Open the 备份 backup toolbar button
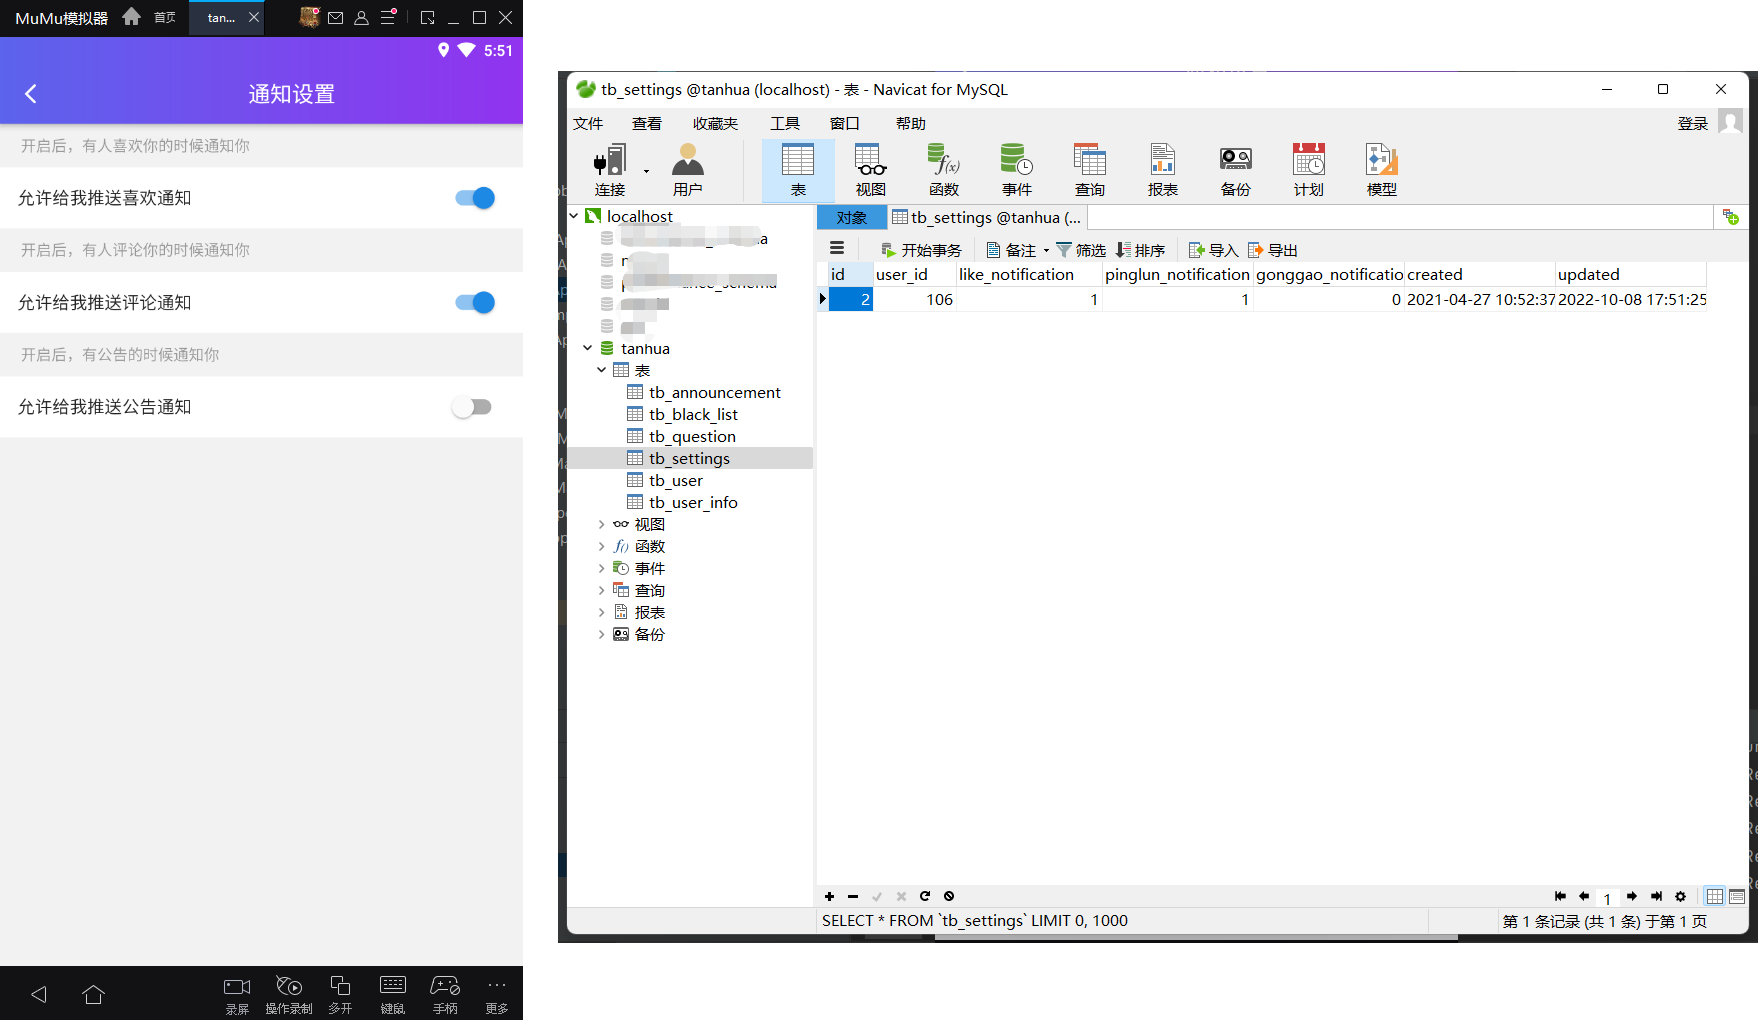The width and height of the screenshot is (1758, 1020). pos(1236,171)
